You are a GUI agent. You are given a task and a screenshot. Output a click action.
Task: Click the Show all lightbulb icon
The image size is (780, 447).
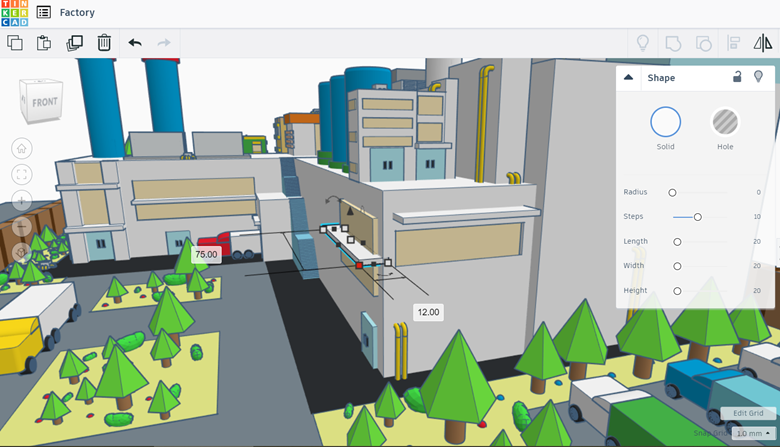pyautogui.click(x=643, y=43)
